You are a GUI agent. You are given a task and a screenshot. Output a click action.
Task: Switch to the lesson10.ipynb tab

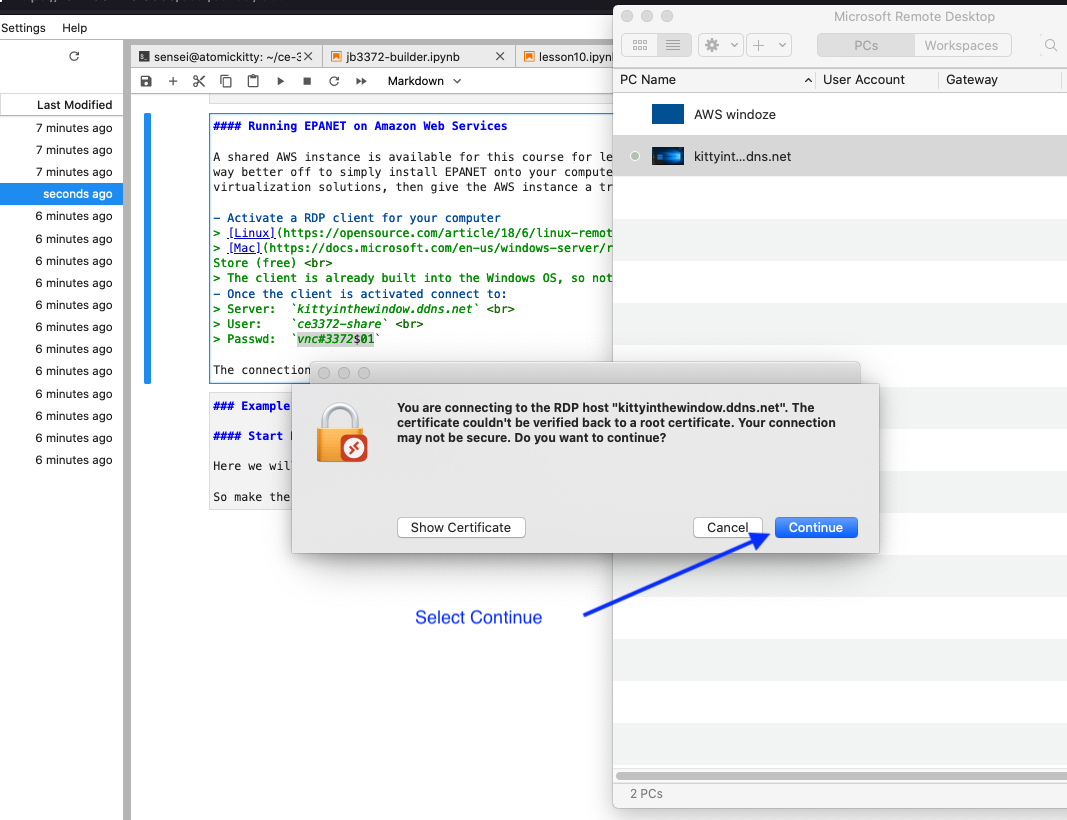pos(566,56)
